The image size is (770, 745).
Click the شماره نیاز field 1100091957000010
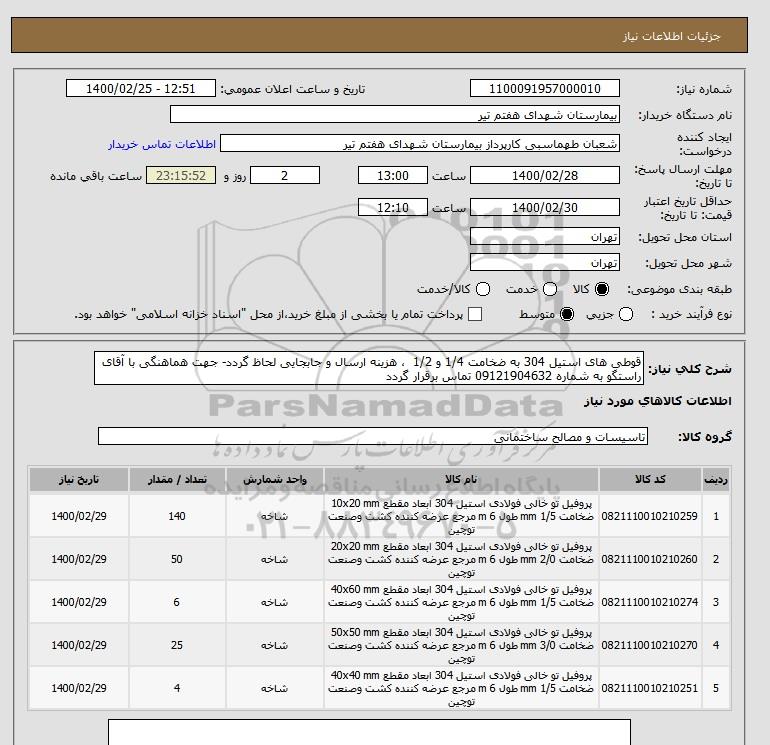(545, 88)
